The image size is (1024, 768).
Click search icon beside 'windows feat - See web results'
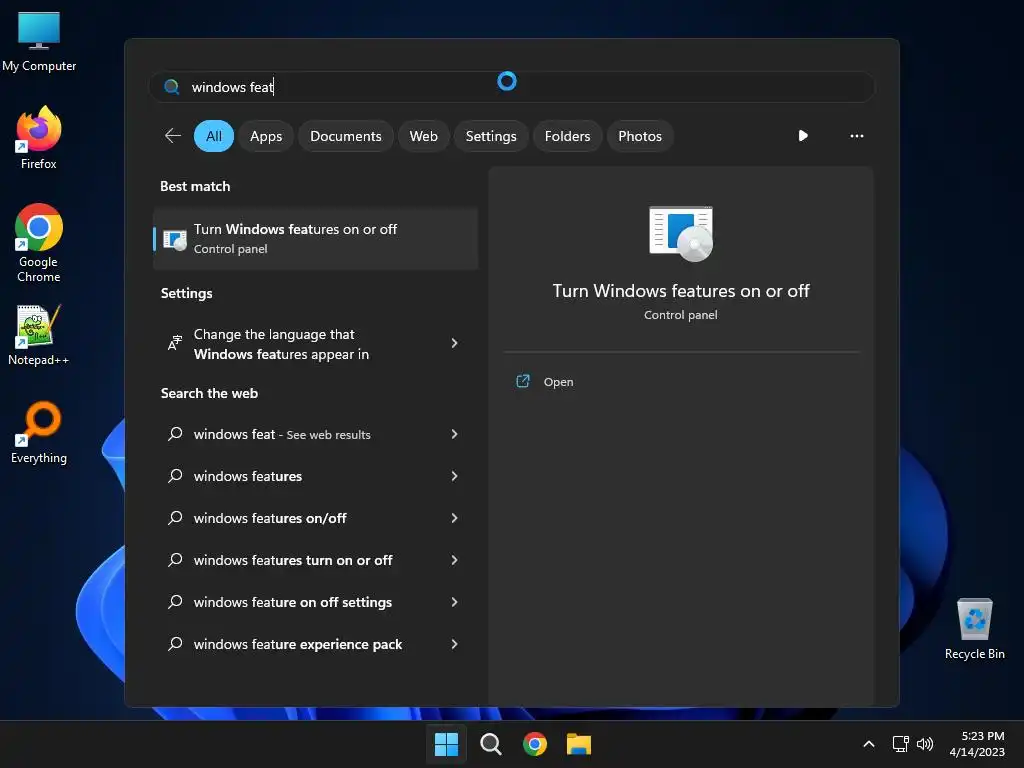(x=175, y=434)
